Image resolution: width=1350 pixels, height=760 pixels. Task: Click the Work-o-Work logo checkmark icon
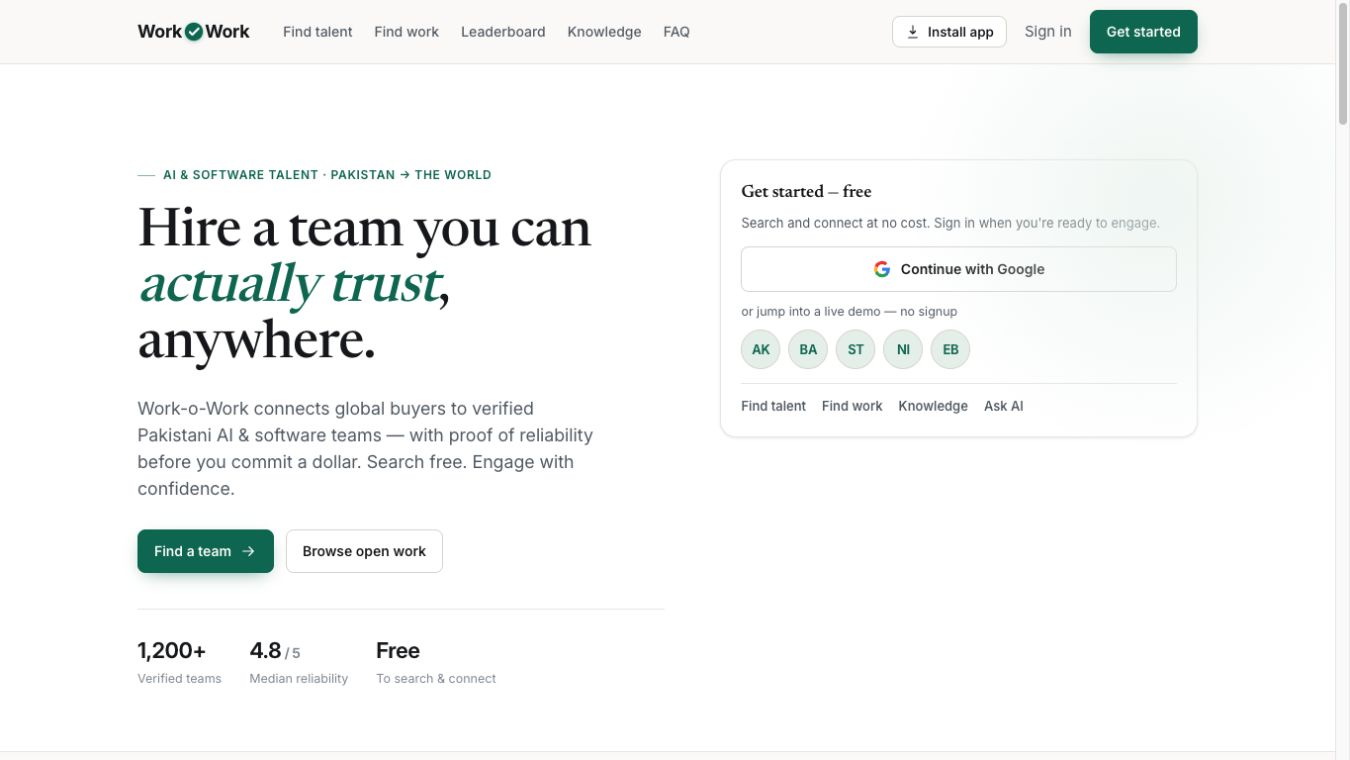tap(194, 32)
